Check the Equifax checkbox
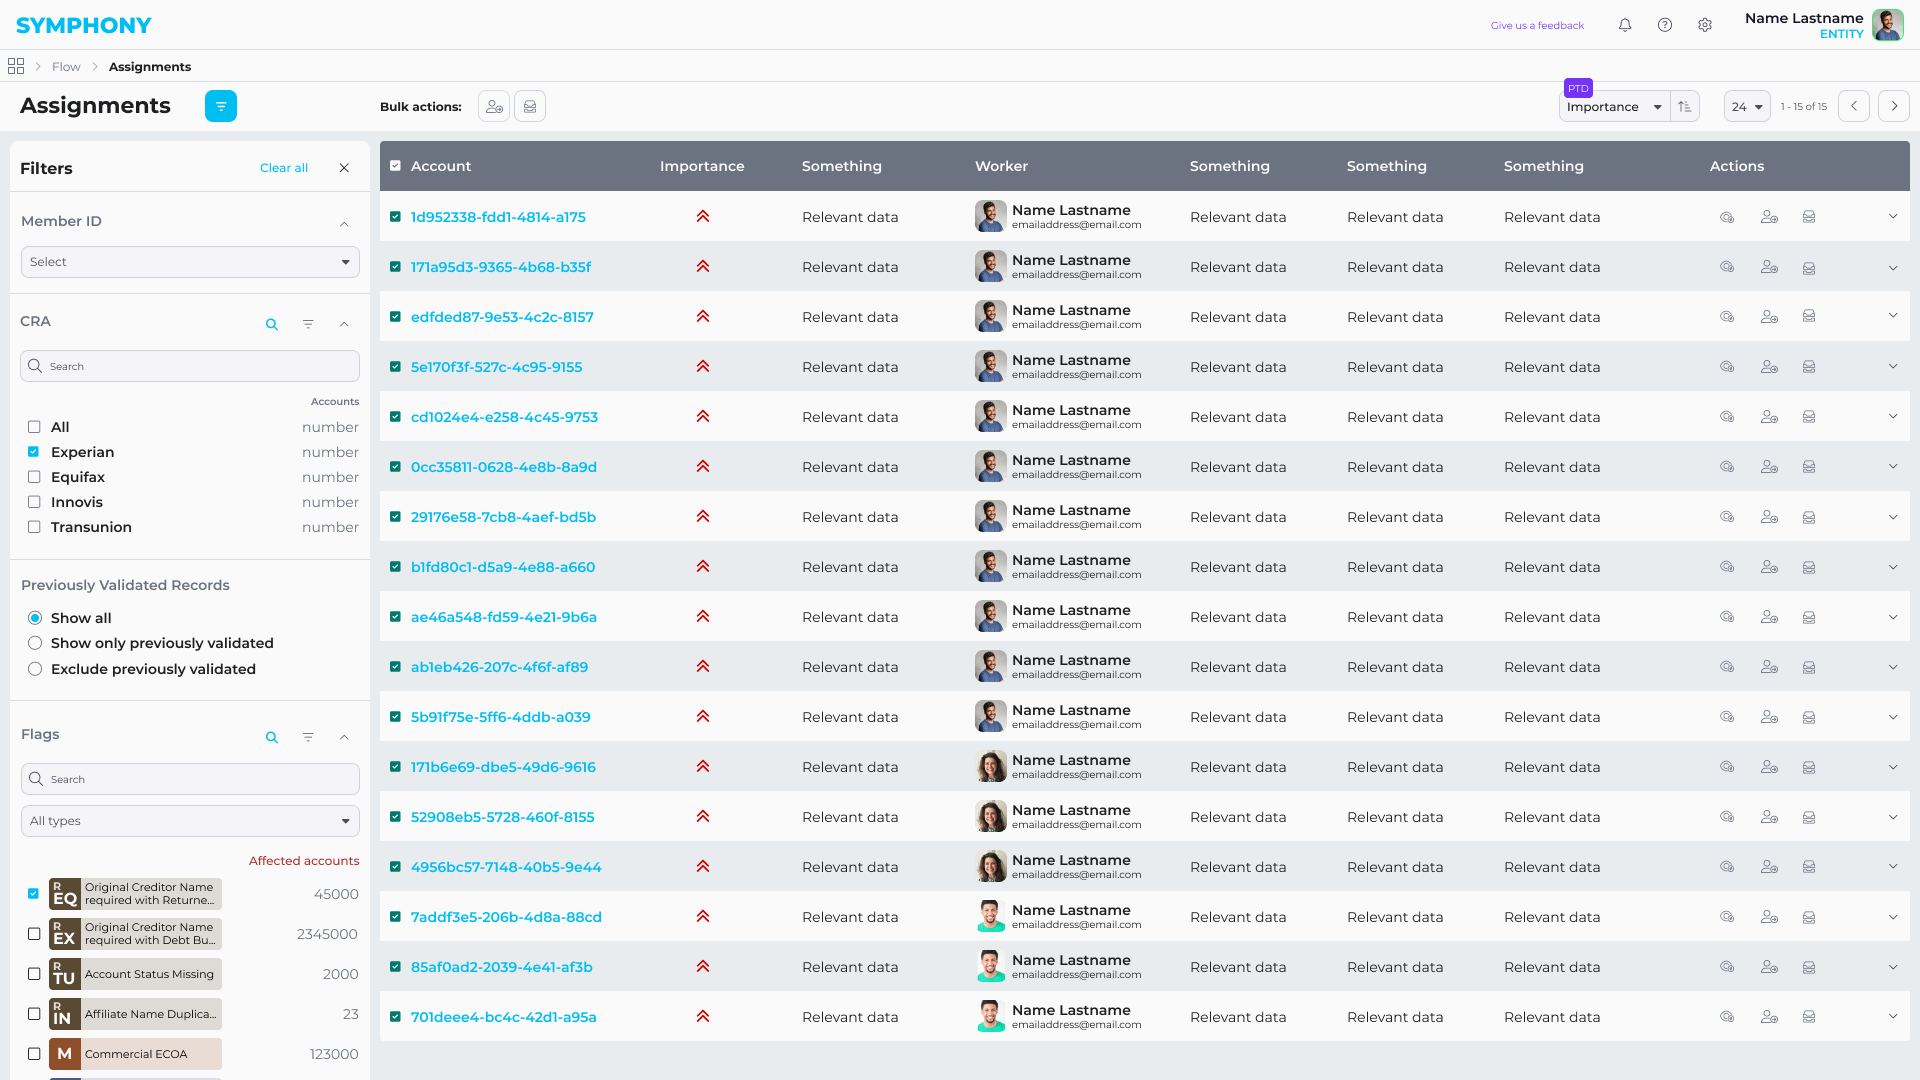This screenshot has width=1920, height=1080. pos(34,477)
